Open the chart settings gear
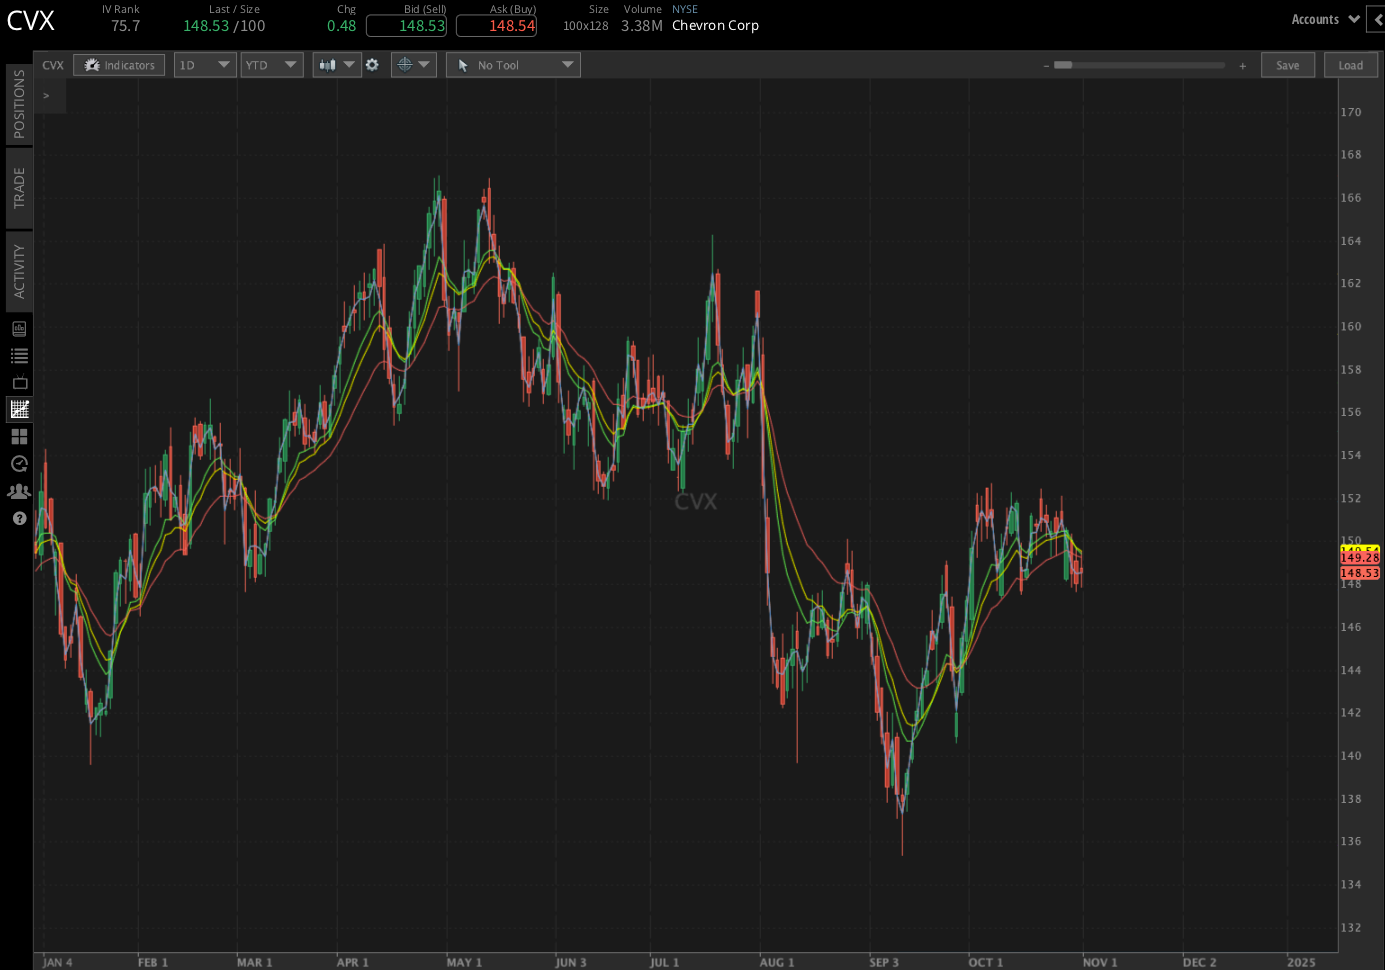Image resolution: width=1385 pixels, height=970 pixels. [372, 65]
